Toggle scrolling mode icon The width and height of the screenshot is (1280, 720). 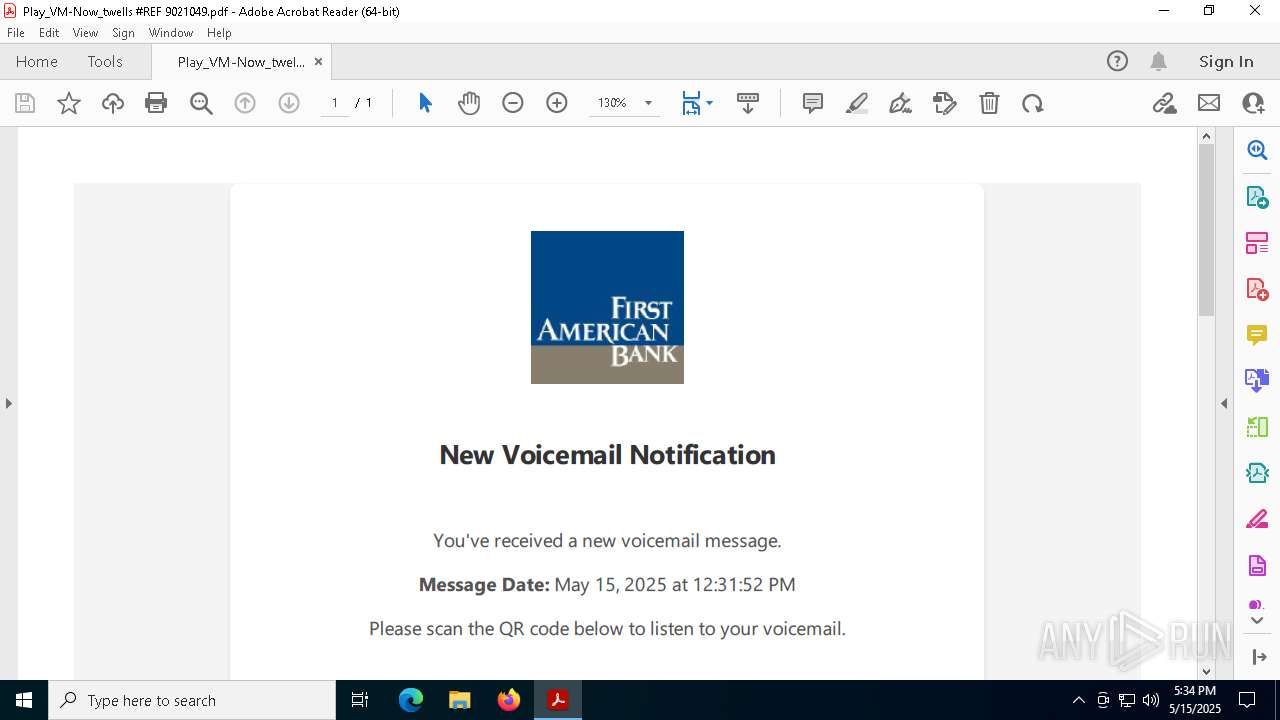748,103
